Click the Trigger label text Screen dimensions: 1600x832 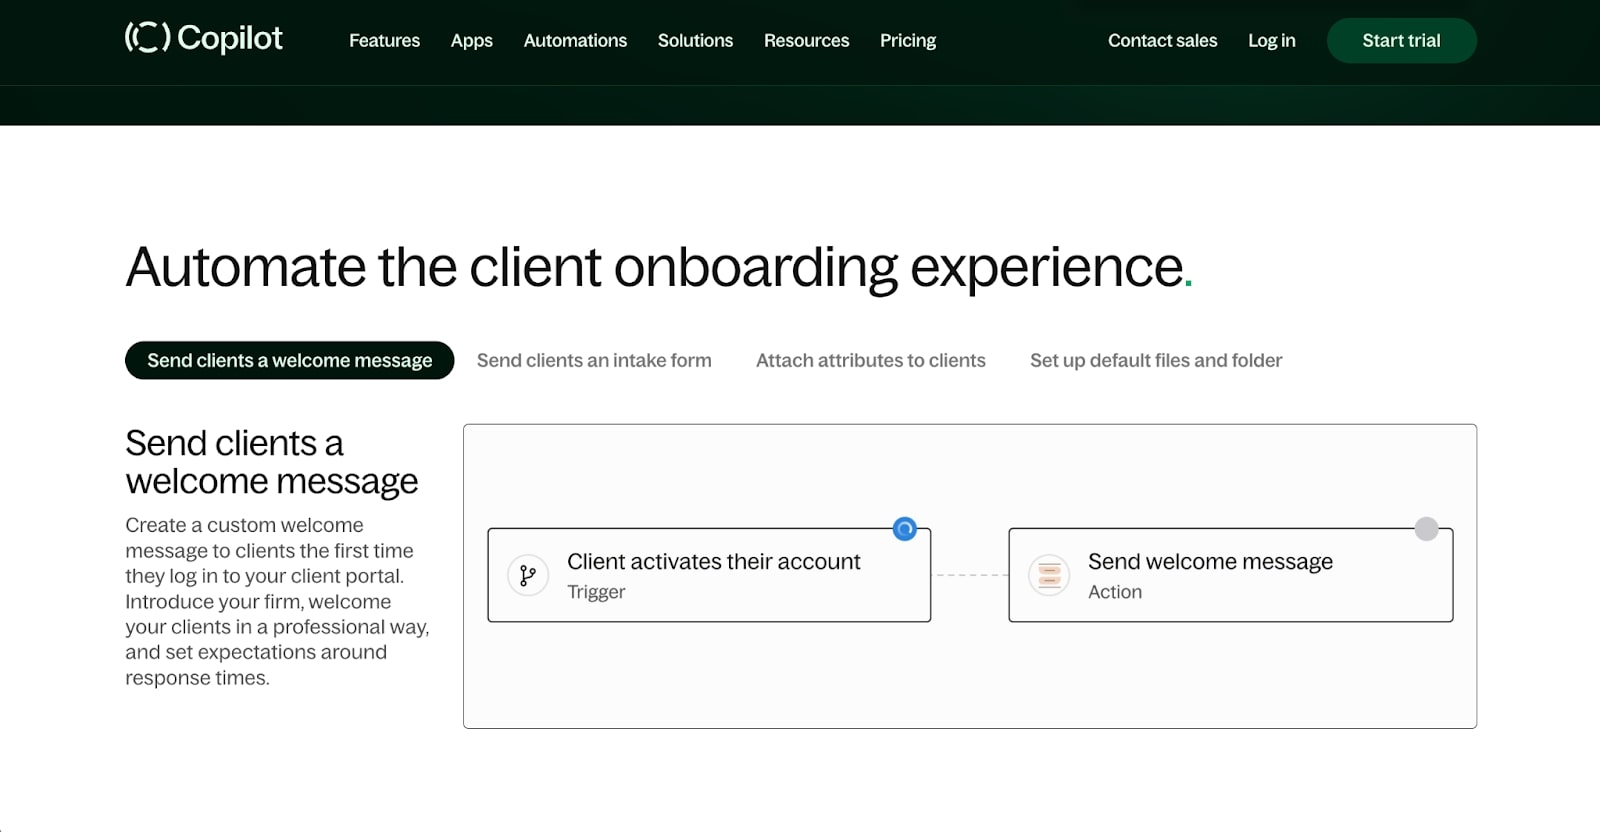pyautogui.click(x=596, y=592)
